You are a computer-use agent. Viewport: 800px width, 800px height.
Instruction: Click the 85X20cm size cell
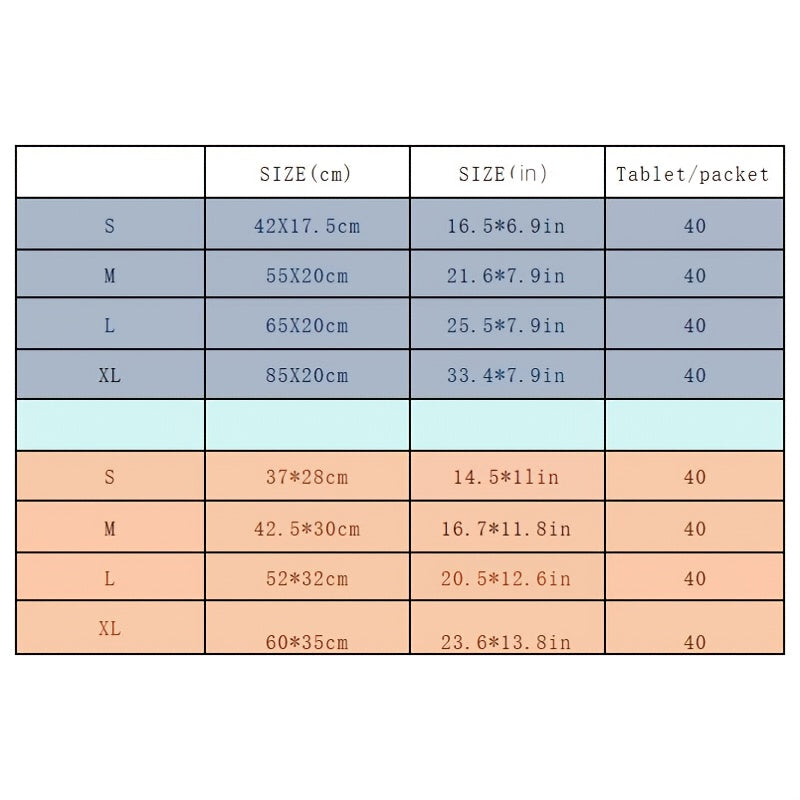[x=306, y=376]
